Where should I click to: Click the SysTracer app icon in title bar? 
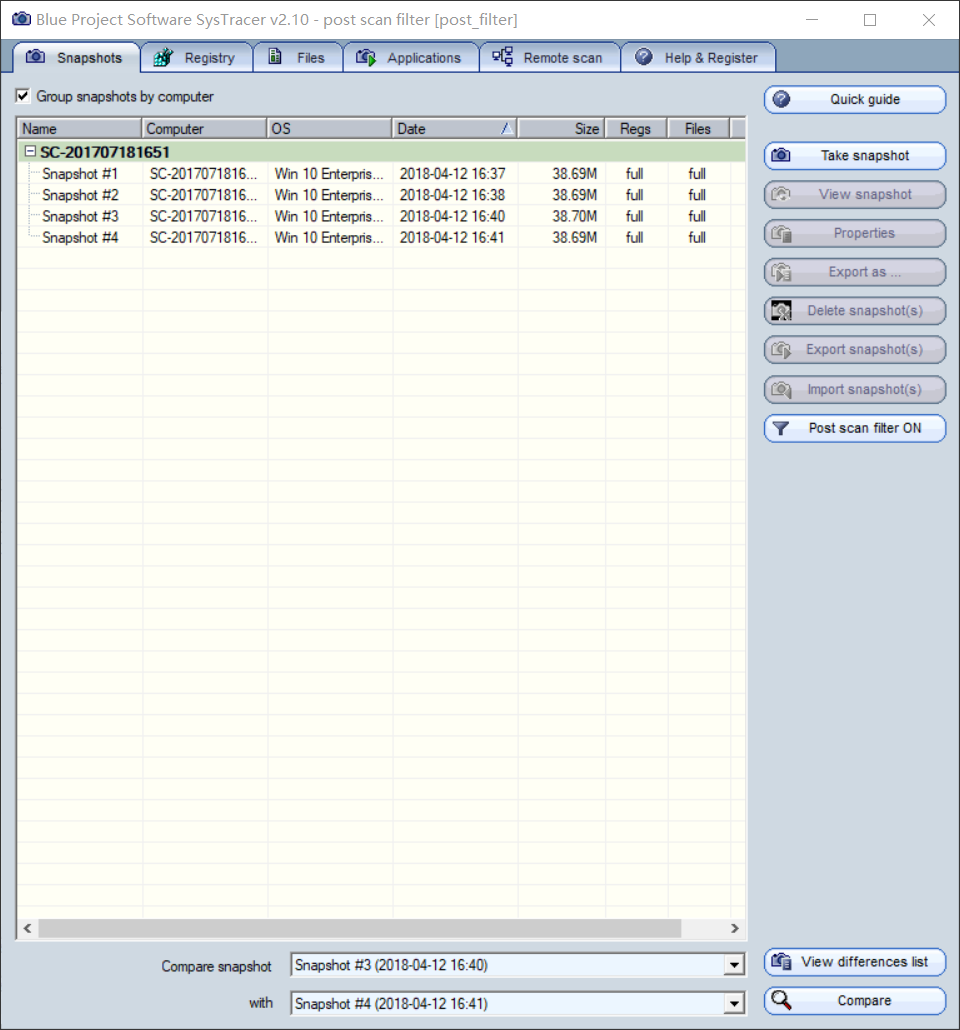22,18
